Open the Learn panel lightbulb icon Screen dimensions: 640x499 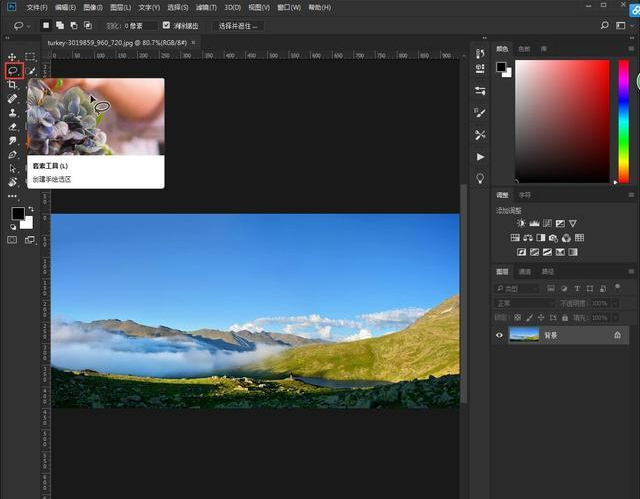[x=480, y=178]
